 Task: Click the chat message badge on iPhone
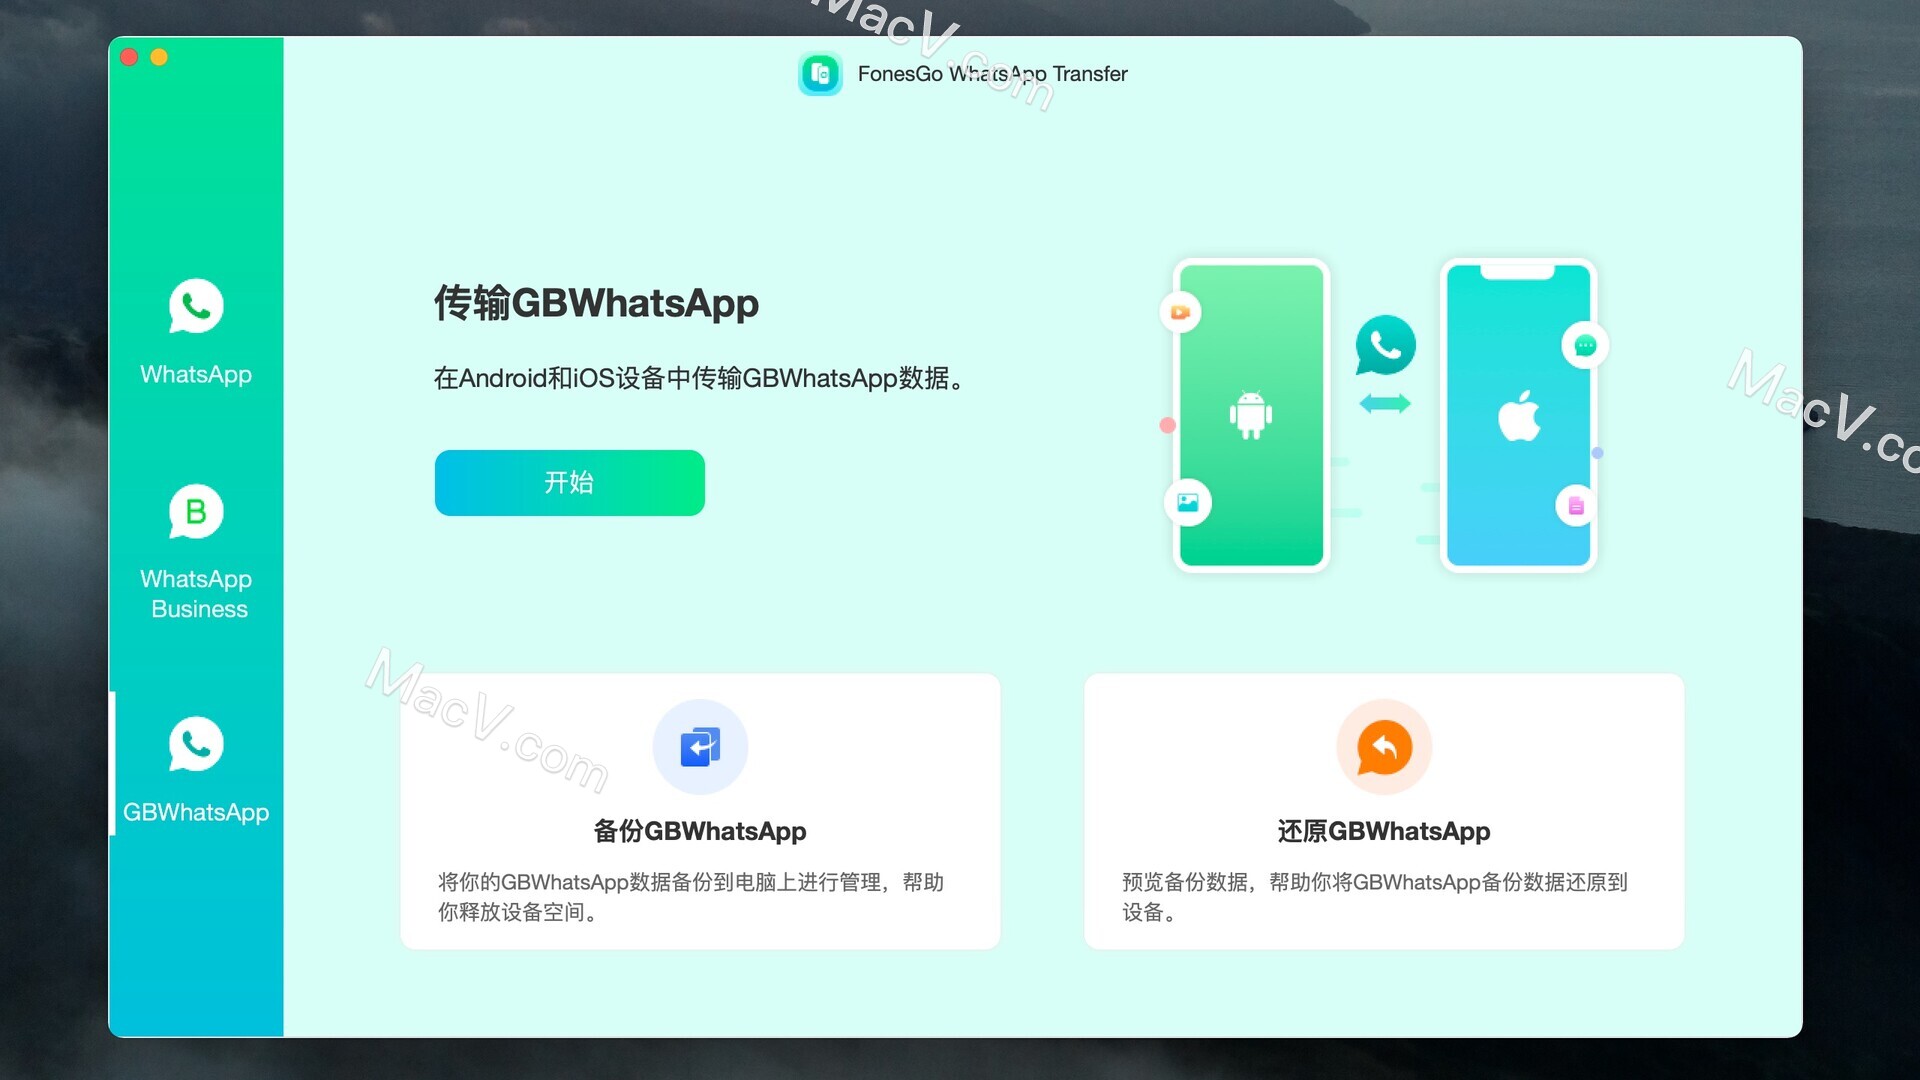(1585, 346)
